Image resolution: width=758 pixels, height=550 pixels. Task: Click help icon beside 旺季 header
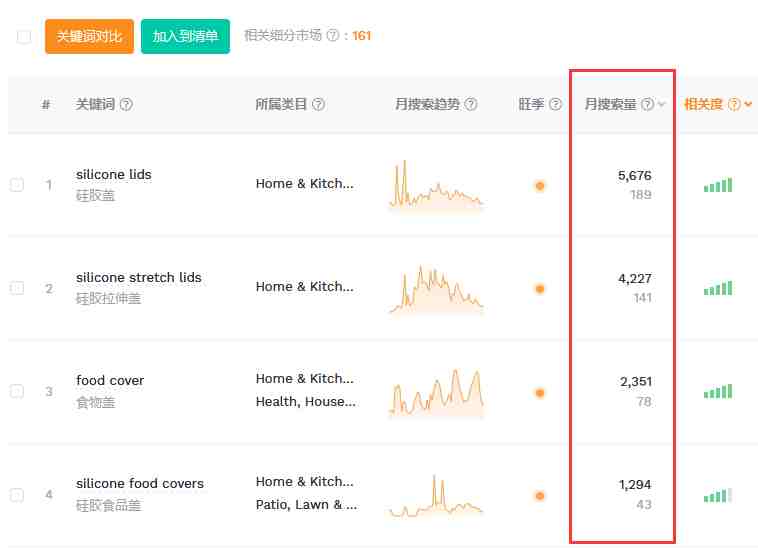(556, 105)
